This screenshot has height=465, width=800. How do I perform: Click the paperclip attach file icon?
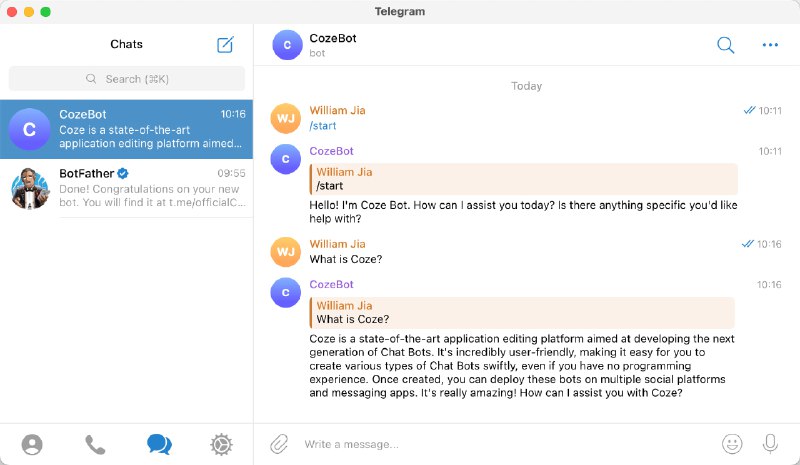pos(279,443)
